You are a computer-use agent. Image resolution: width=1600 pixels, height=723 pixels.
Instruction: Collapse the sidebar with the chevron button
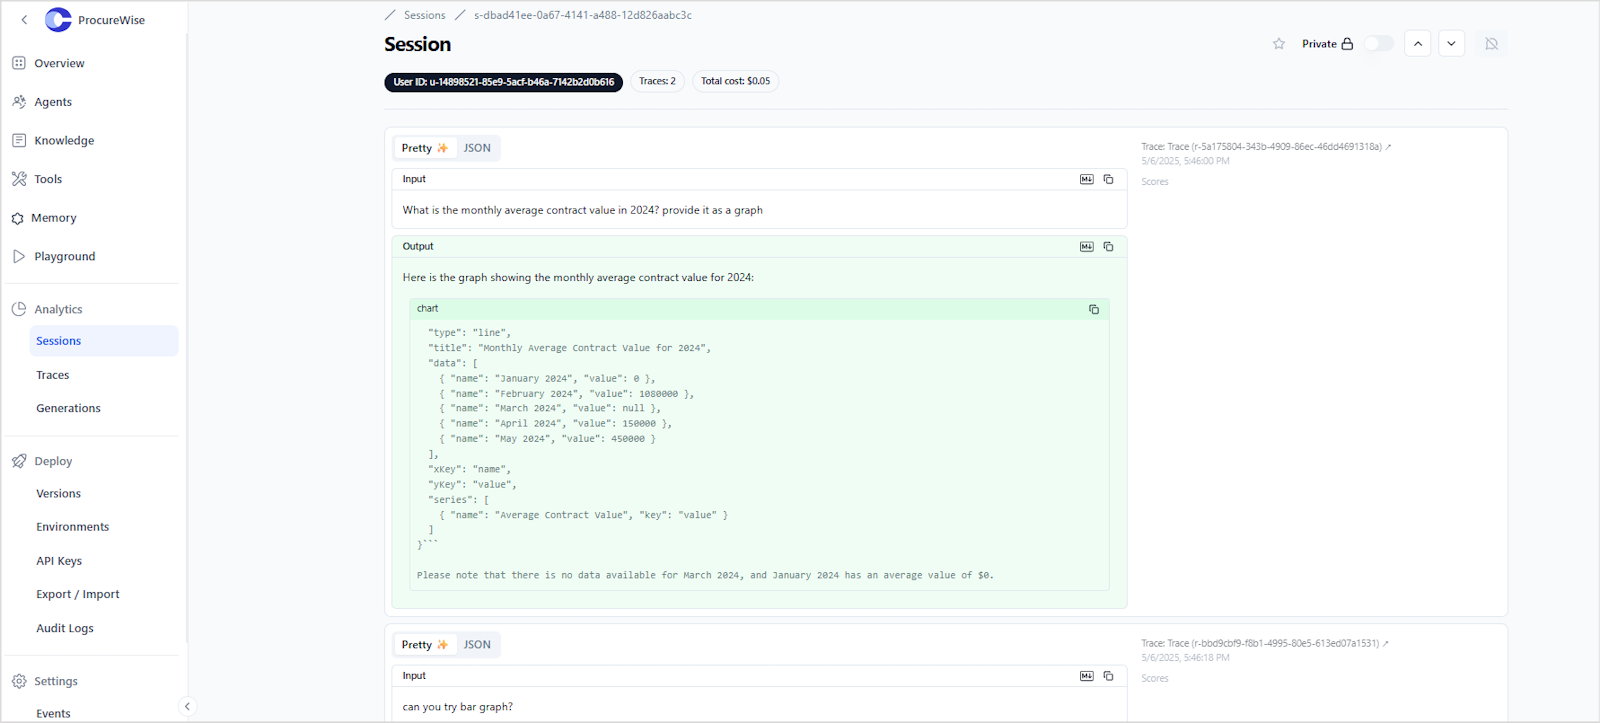186,706
